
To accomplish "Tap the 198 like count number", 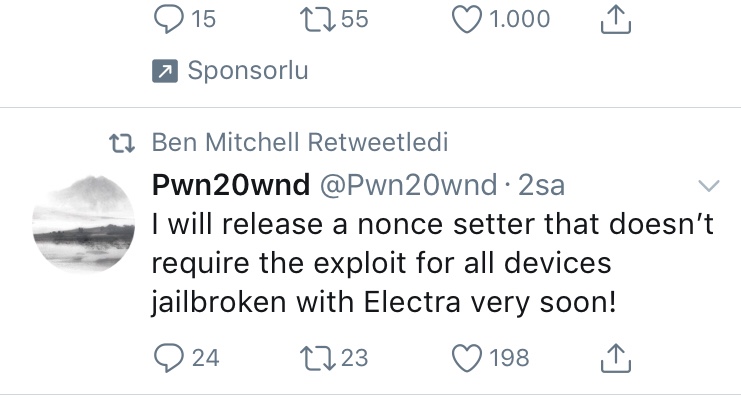I will [x=509, y=357].
